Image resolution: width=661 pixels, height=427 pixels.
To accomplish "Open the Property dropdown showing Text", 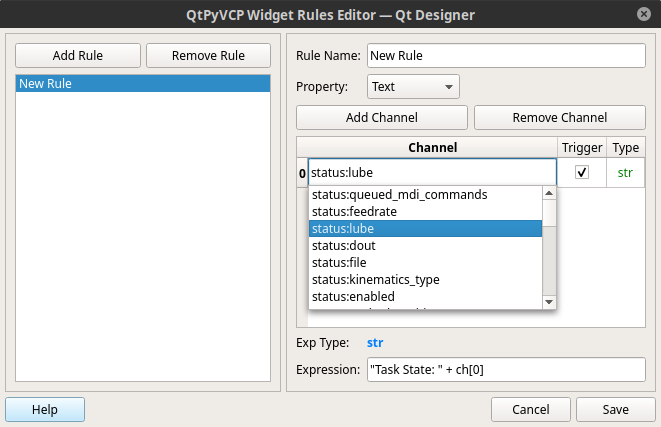I will [x=413, y=86].
